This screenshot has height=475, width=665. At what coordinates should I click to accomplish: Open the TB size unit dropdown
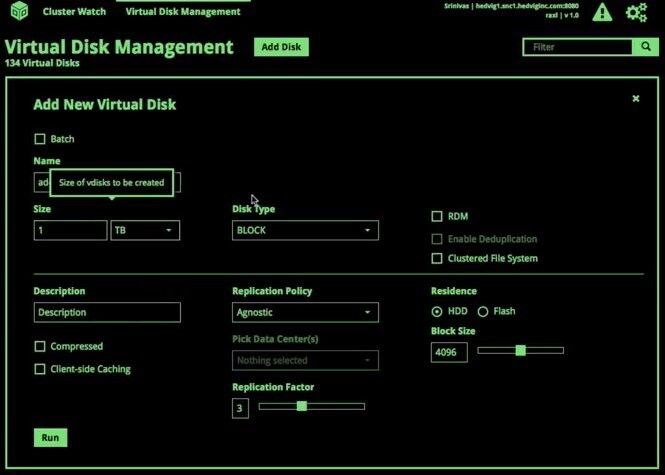click(145, 230)
